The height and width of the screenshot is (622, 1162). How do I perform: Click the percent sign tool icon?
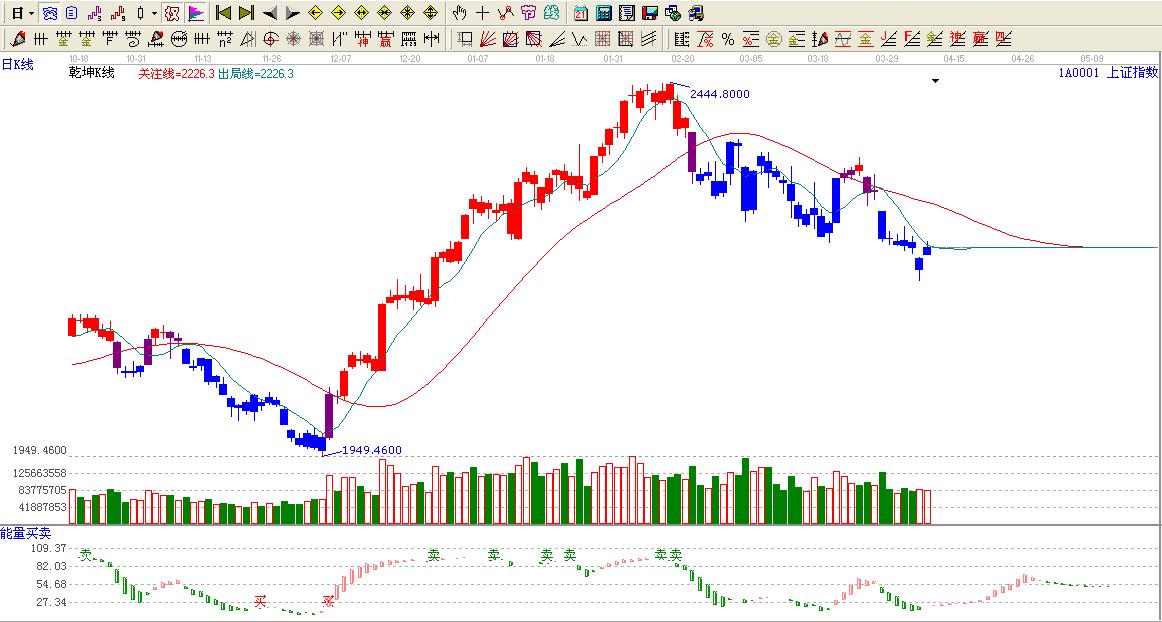[727, 39]
